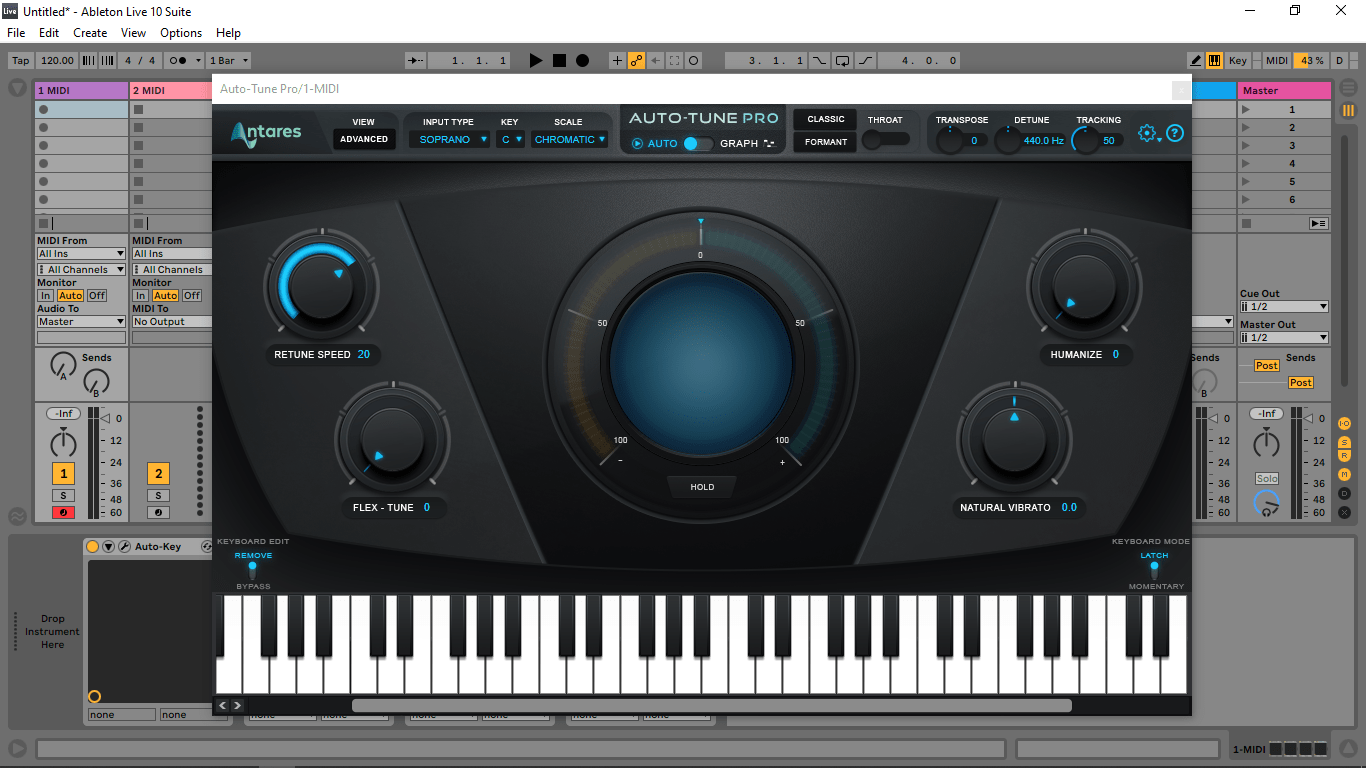Toggle Mixer section M show button
The image size is (1366, 768).
click(1345, 475)
